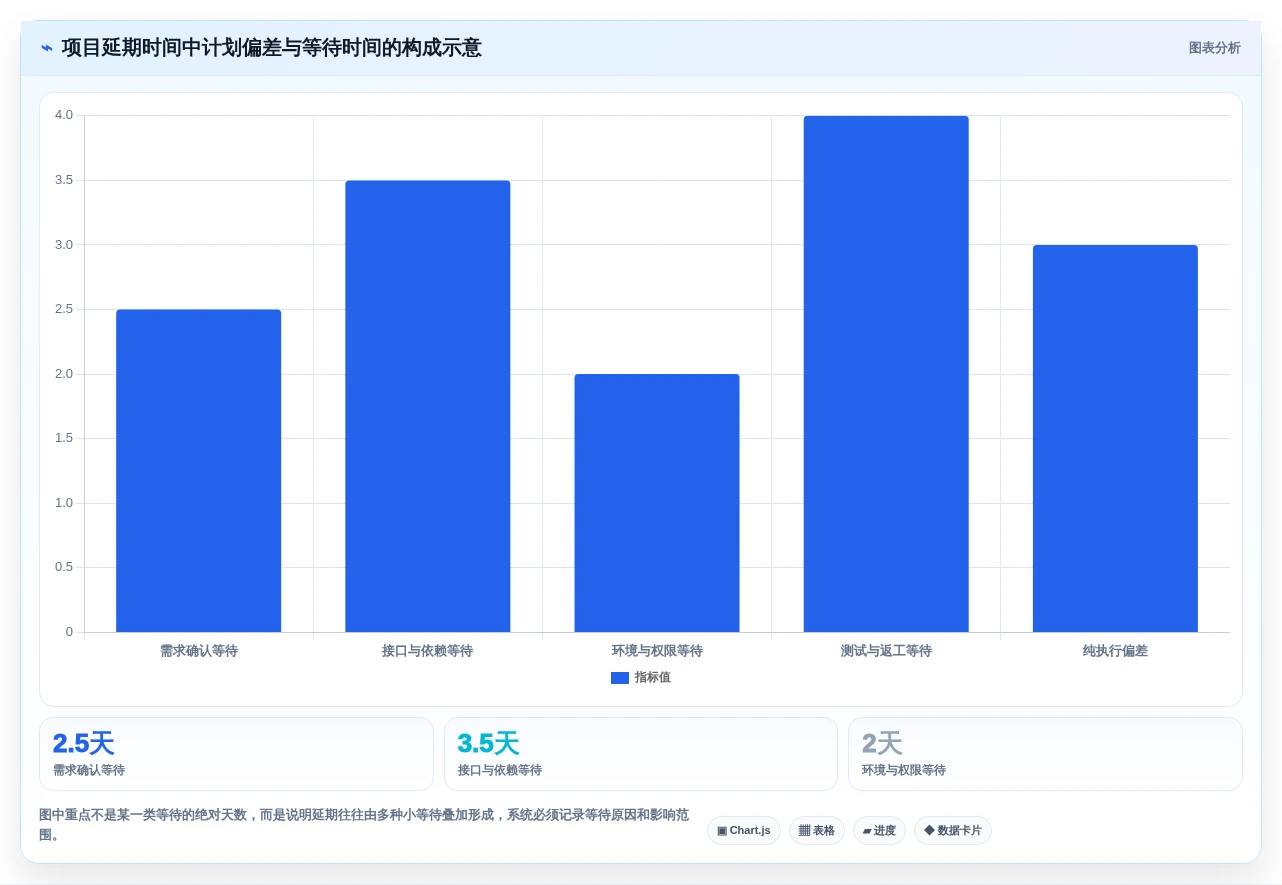
Task: Click the 3.5 y-axis tick label
Action: (64, 180)
